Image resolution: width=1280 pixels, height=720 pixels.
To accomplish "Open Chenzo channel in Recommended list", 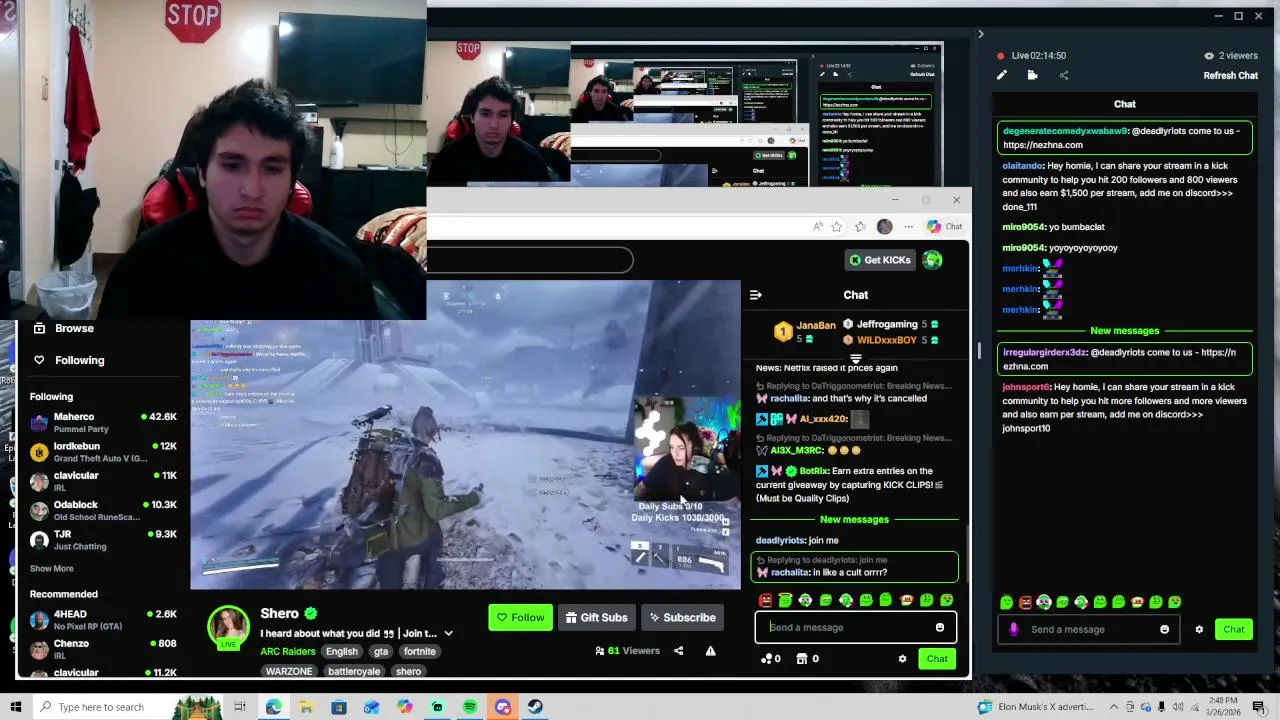I will [x=103, y=649].
